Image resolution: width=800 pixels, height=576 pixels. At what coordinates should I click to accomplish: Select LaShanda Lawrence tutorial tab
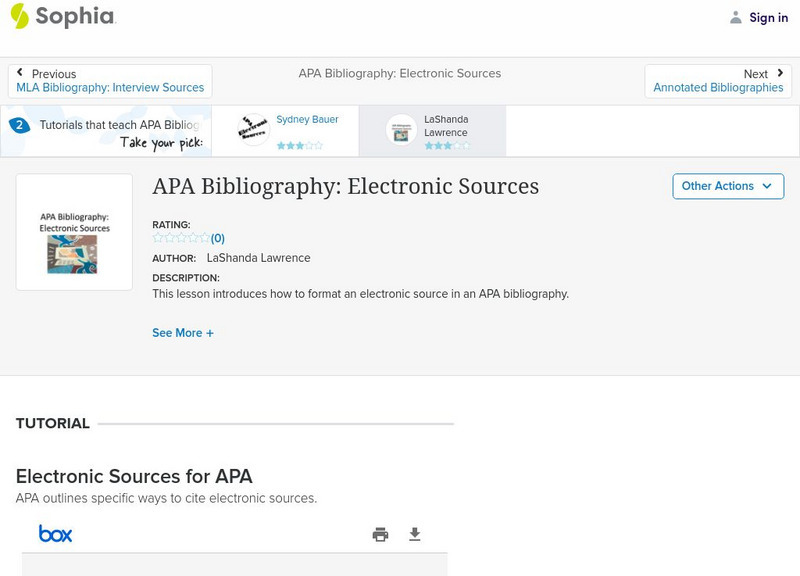click(445, 126)
